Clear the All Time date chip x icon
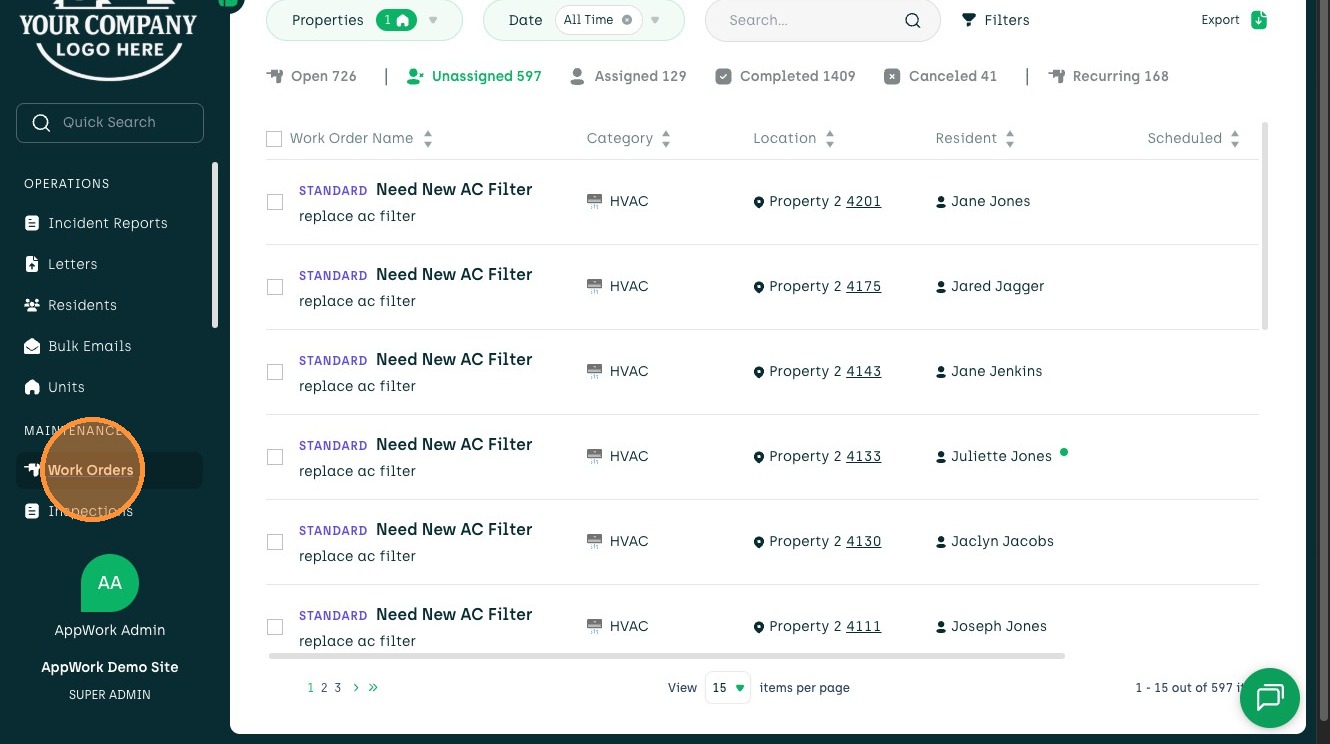Image resolution: width=1330 pixels, height=744 pixels. [x=627, y=20]
